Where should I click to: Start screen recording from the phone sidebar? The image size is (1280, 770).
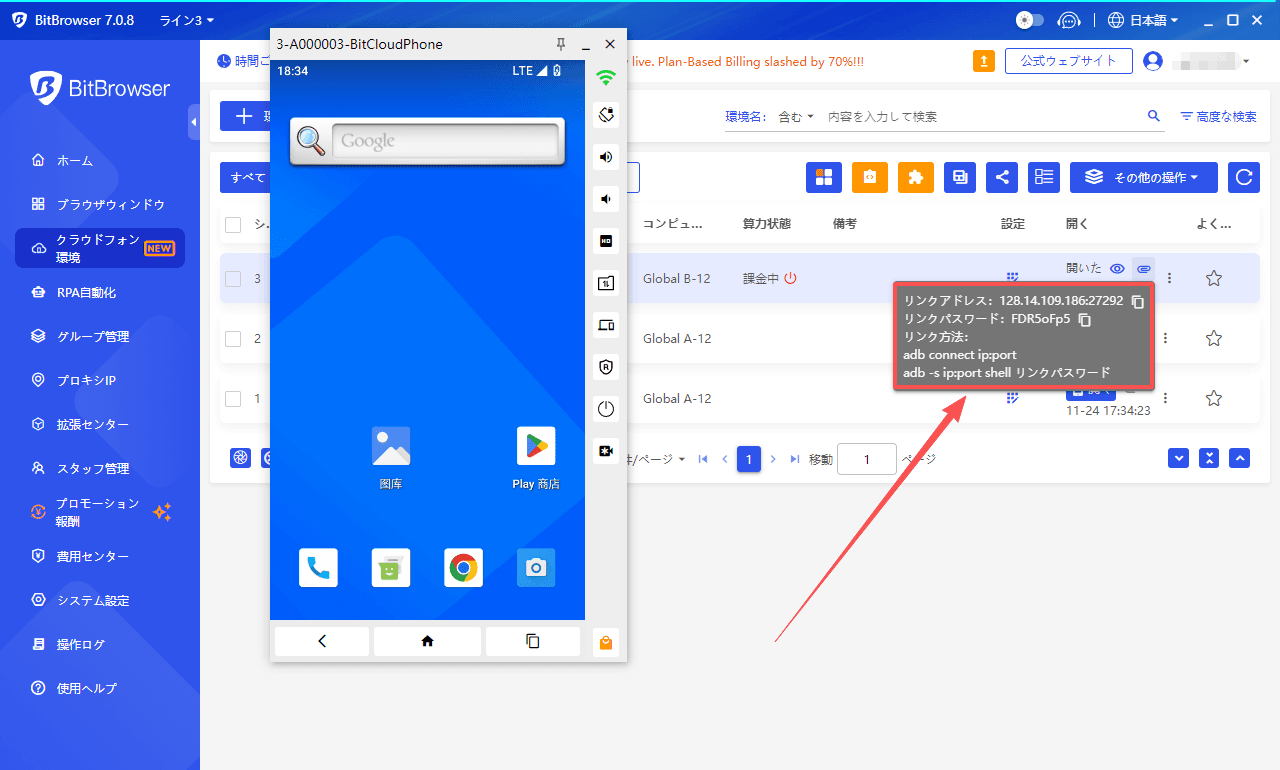click(x=606, y=451)
